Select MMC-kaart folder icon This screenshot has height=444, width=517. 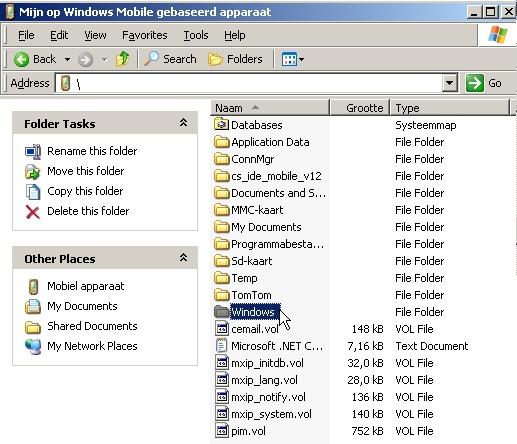click(221, 210)
